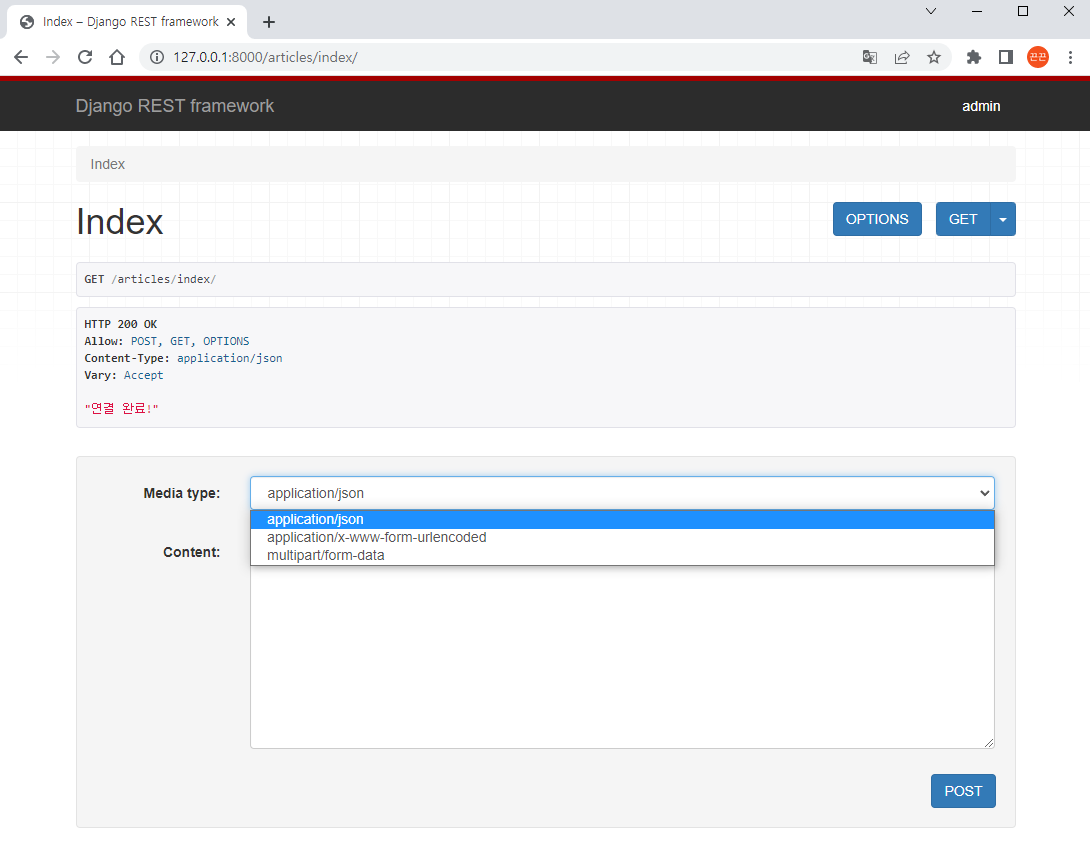Choose multipart/form-data option
Image resolution: width=1090 pixels, height=841 pixels.
(622, 555)
